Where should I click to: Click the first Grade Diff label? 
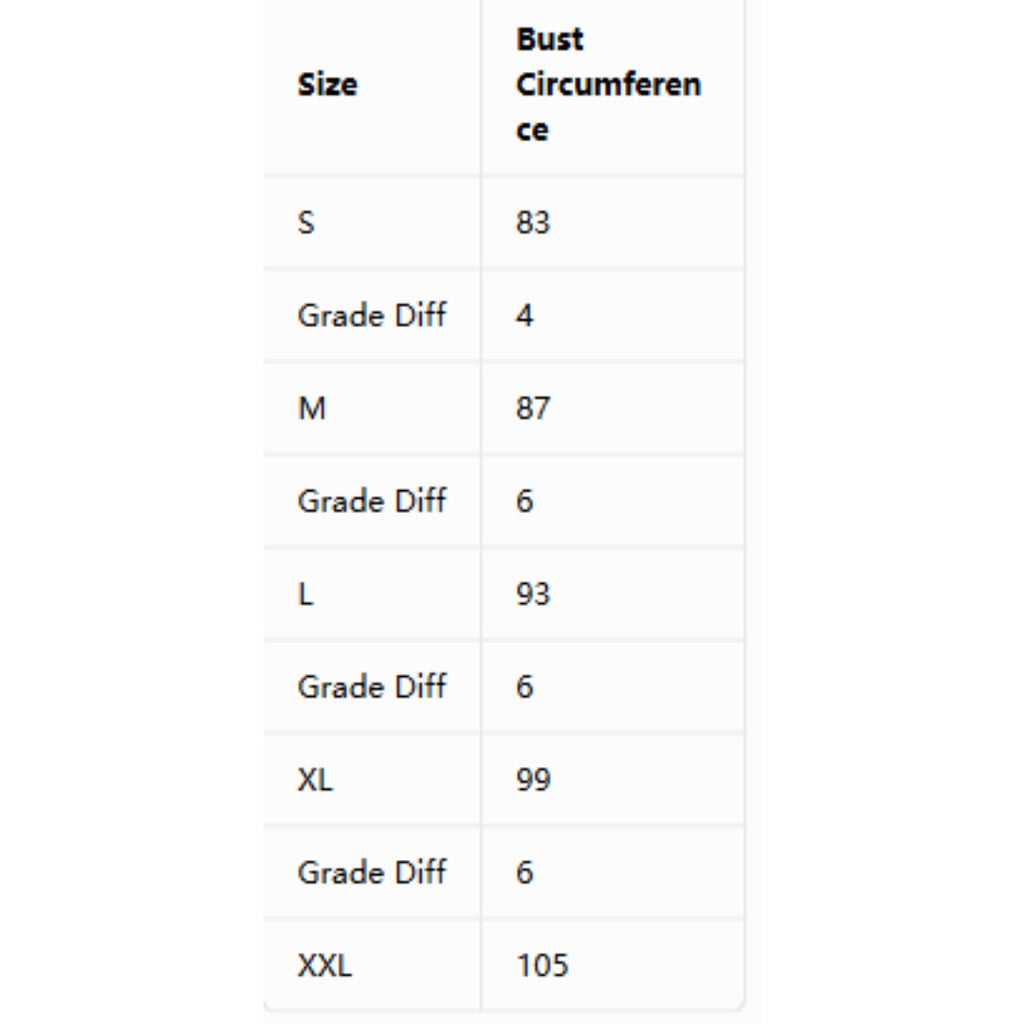click(x=372, y=315)
